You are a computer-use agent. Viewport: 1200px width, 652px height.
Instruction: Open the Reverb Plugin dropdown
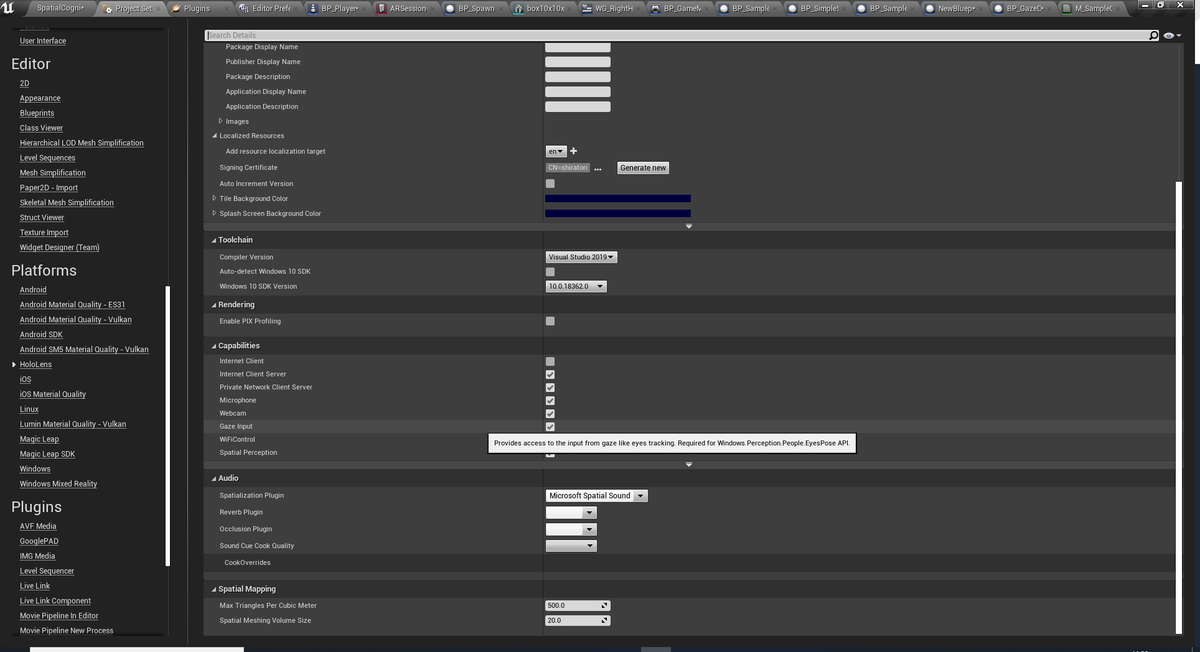(571, 512)
